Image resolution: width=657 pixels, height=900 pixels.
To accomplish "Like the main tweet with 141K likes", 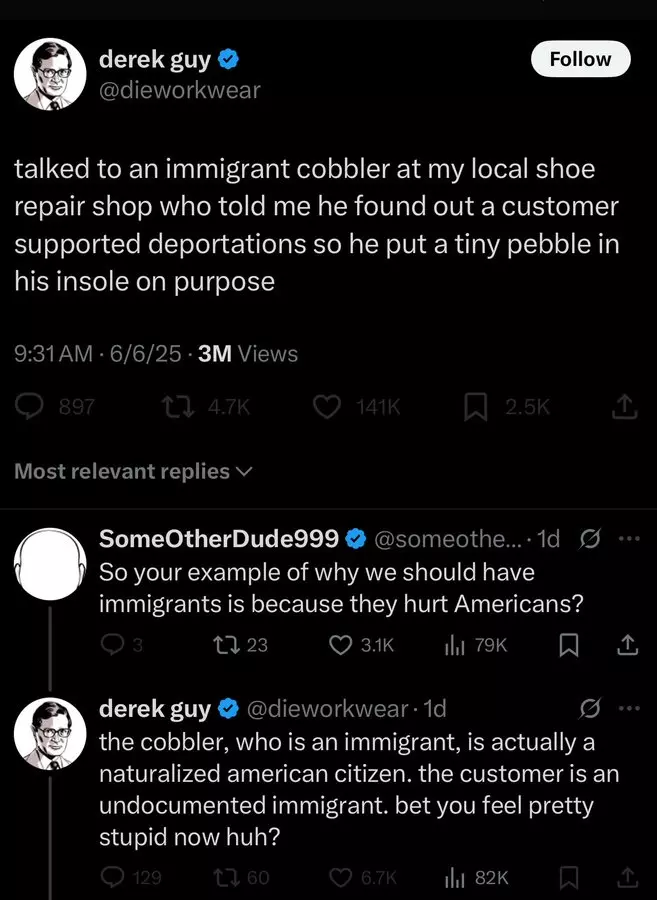I will [326, 408].
